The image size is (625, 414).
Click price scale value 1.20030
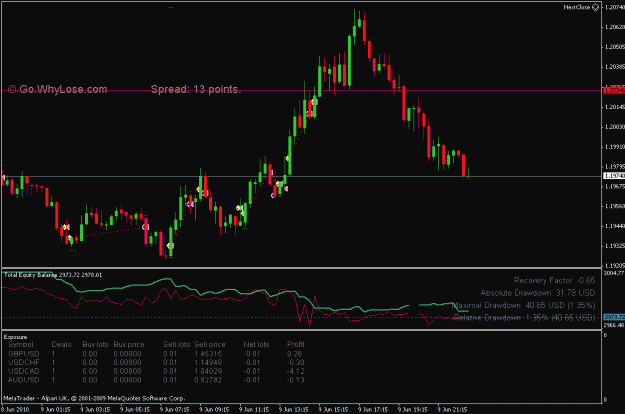pyautogui.click(x=615, y=127)
